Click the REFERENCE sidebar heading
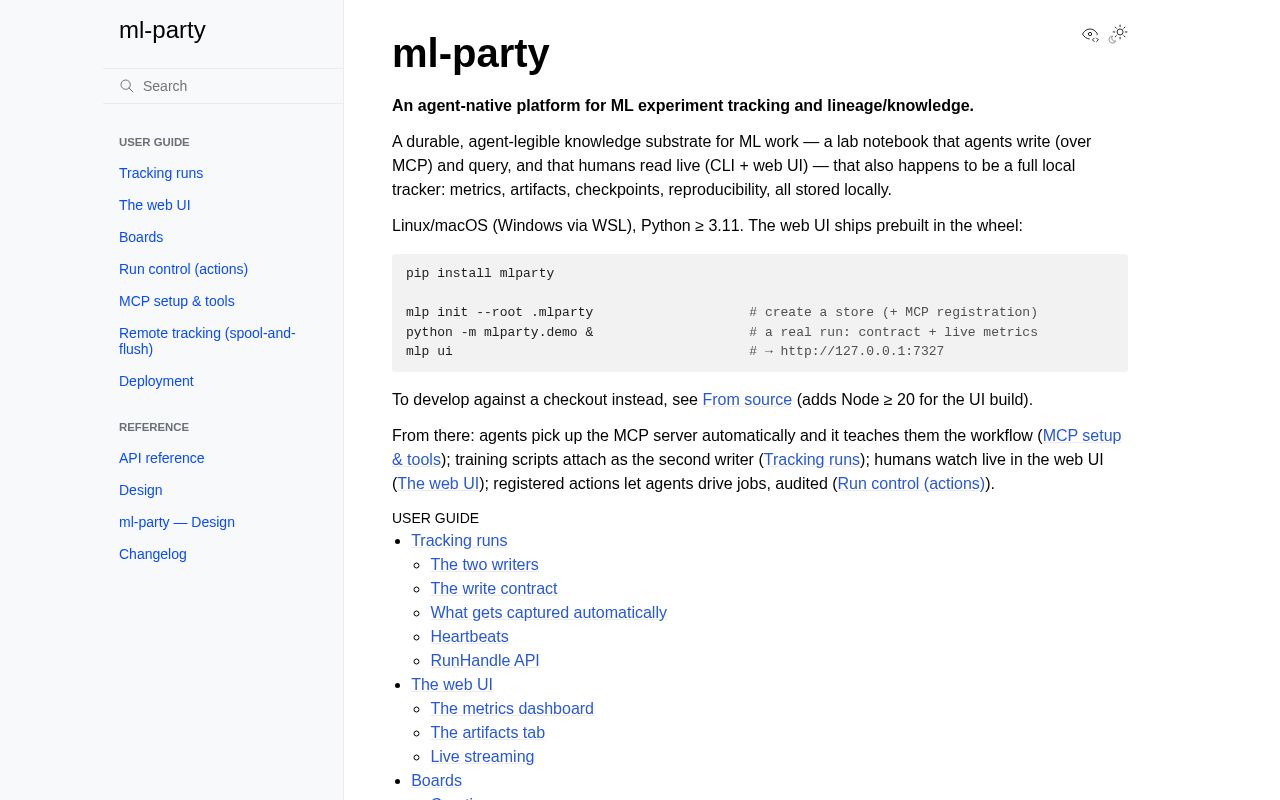This screenshot has height=800, width=1280. coord(154,427)
